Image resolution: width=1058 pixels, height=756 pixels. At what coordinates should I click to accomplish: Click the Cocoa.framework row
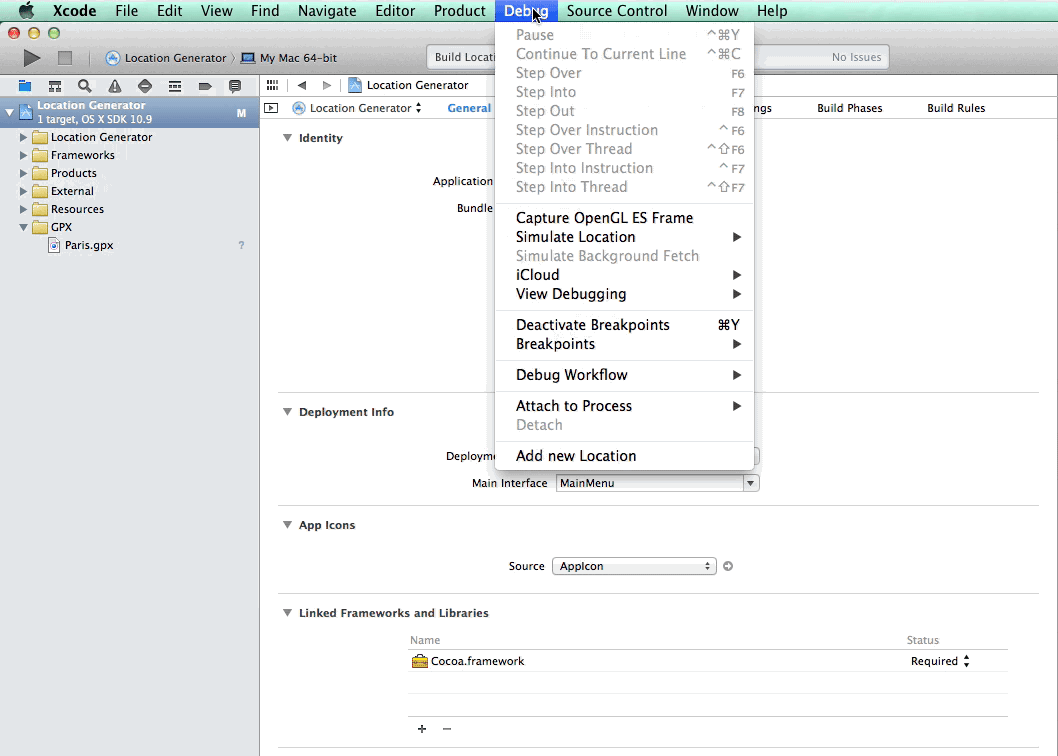click(708, 662)
